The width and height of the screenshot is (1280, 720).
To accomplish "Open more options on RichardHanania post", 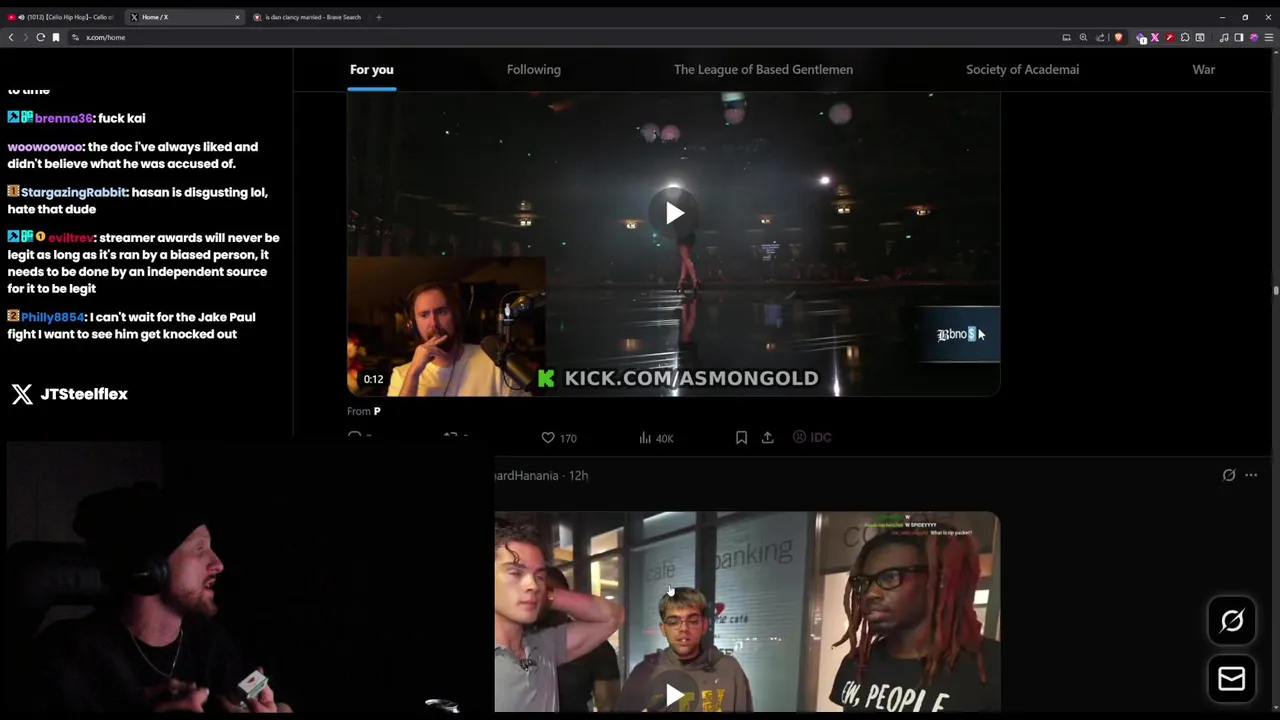I will coord(1251,475).
